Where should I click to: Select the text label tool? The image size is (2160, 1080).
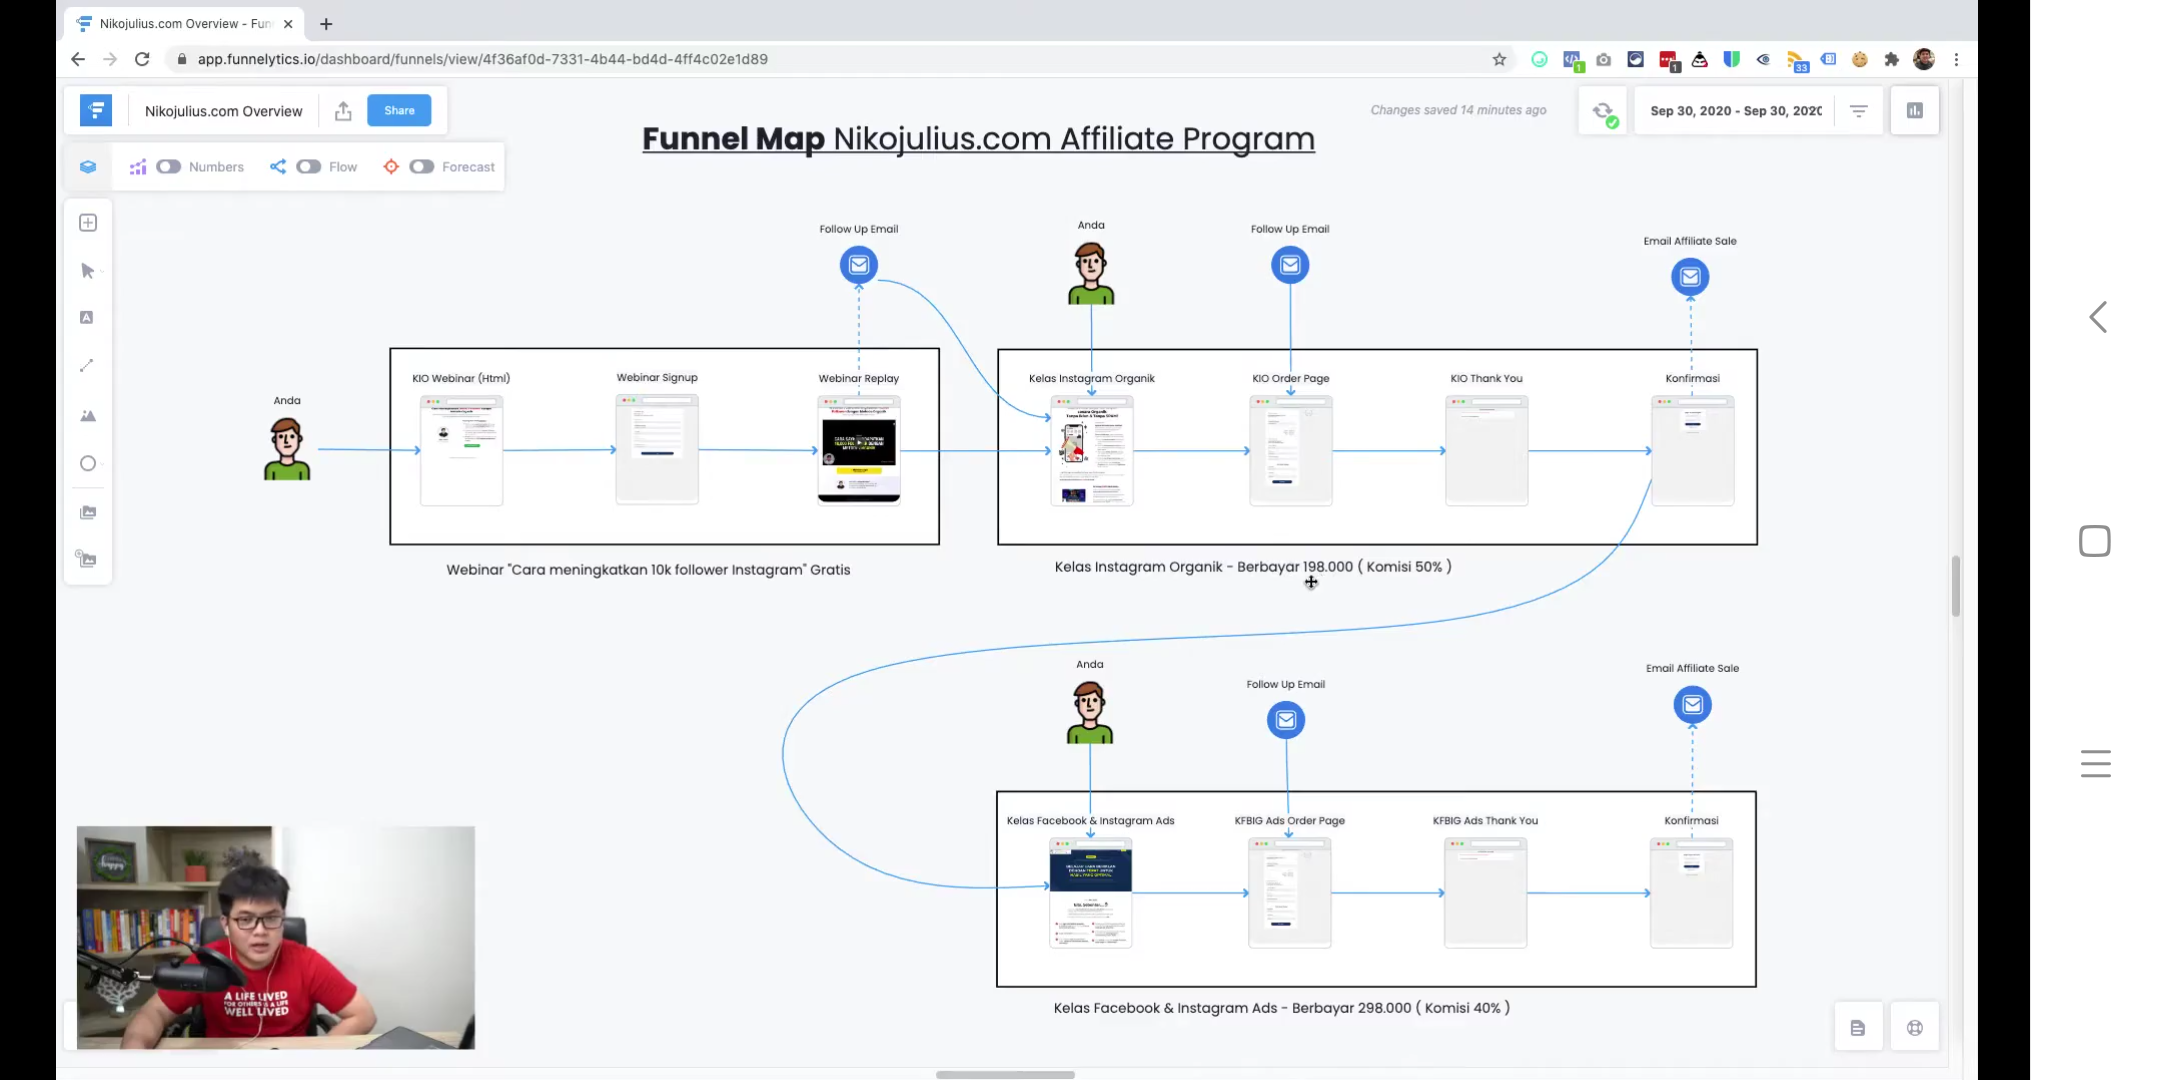pos(87,318)
